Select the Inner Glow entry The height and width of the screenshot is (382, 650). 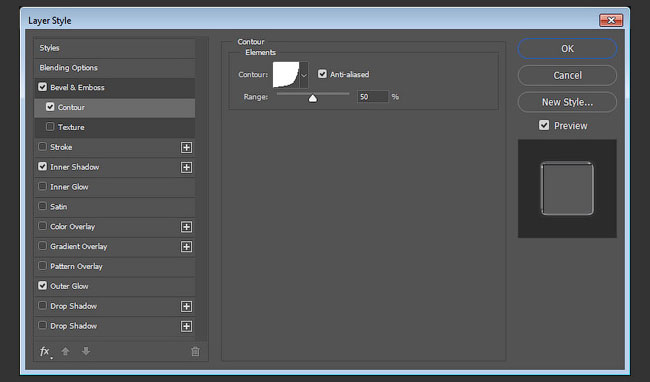tap(114, 187)
